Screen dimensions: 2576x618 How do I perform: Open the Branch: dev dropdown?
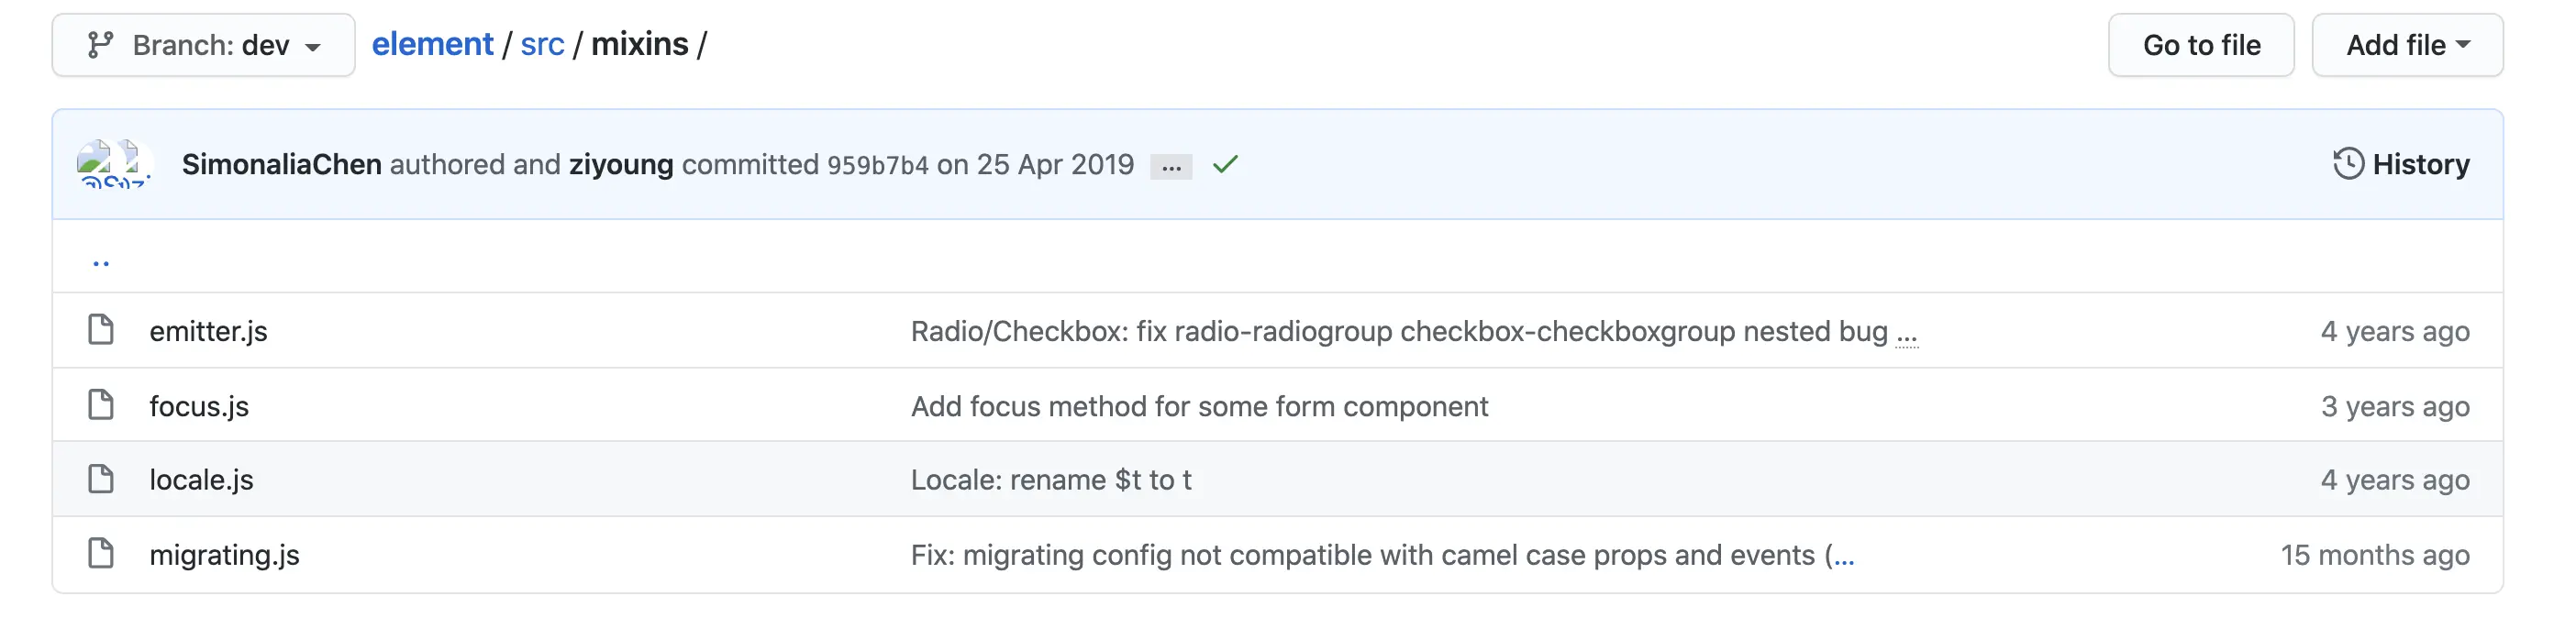pyautogui.click(x=204, y=45)
